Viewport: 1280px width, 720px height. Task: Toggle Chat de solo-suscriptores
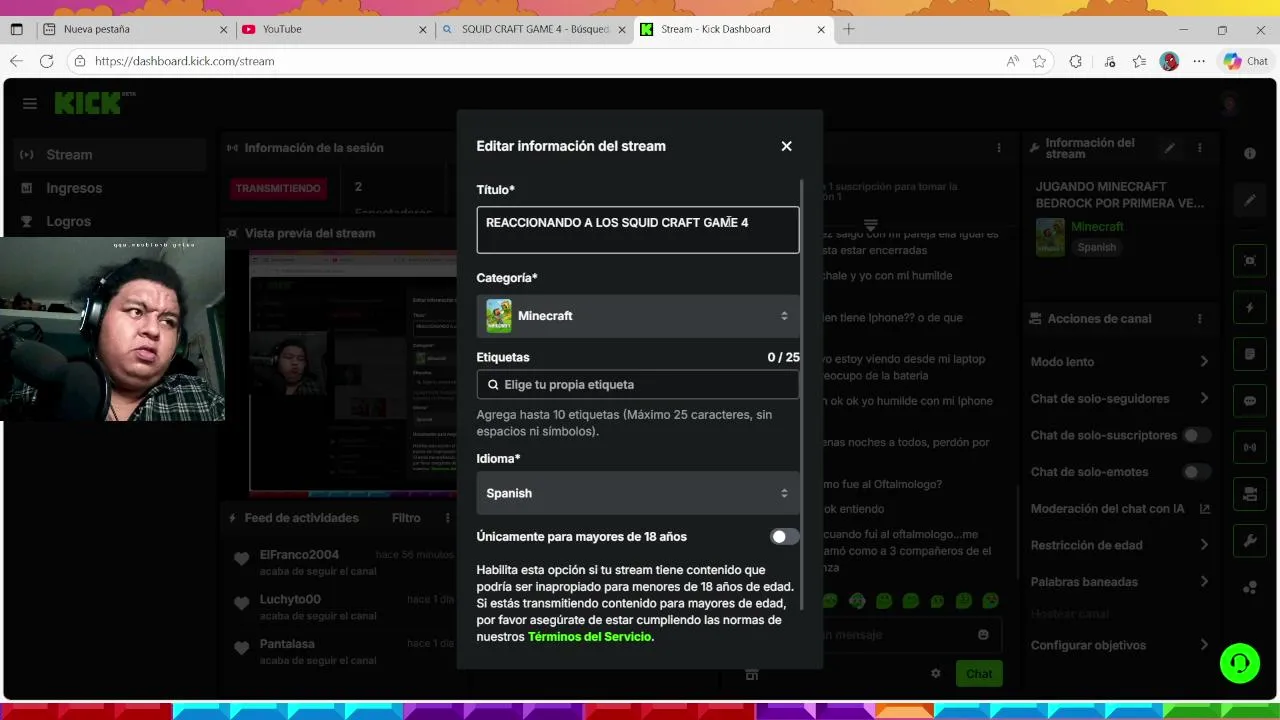point(1196,435)
